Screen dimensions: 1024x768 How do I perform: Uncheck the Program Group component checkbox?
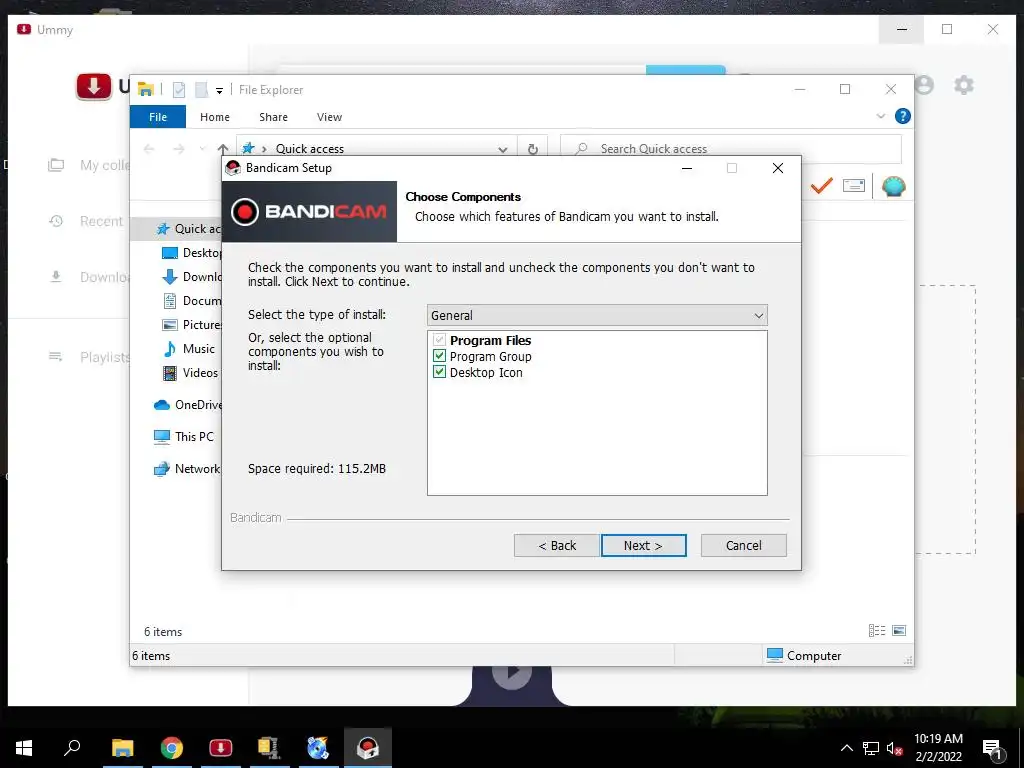coord(440,357)
